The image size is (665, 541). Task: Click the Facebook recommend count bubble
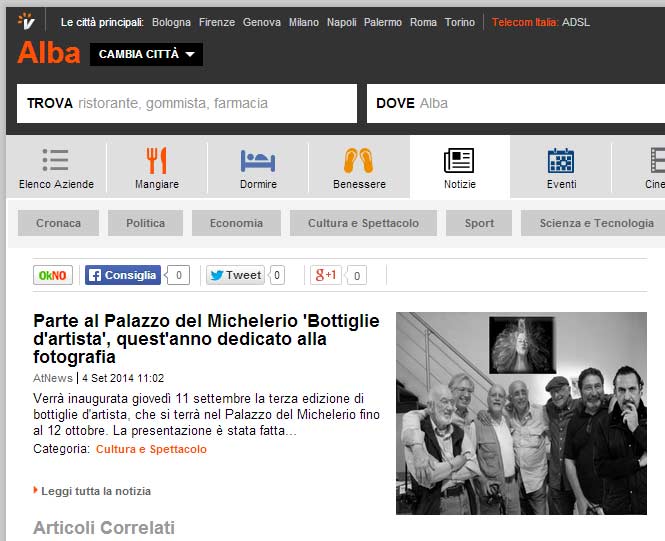(178, 275)
